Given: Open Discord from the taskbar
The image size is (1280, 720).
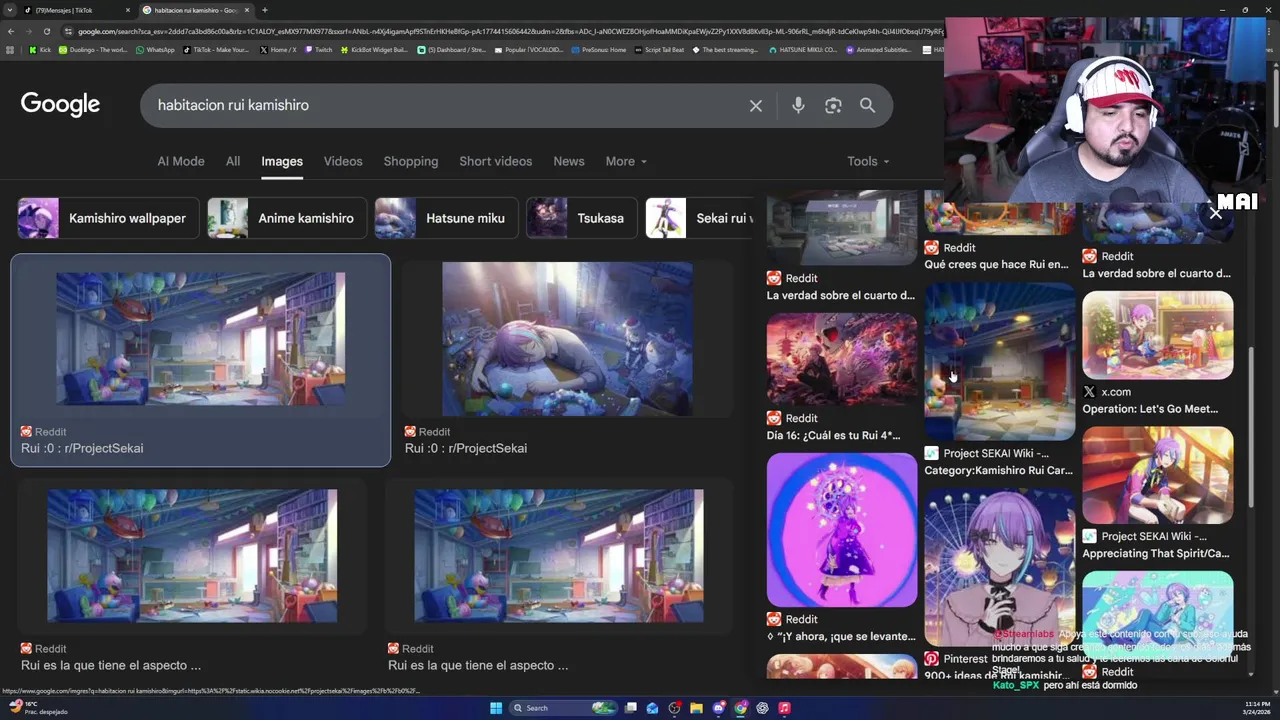Looking at the screenshot, I should (x=719, y=708).
